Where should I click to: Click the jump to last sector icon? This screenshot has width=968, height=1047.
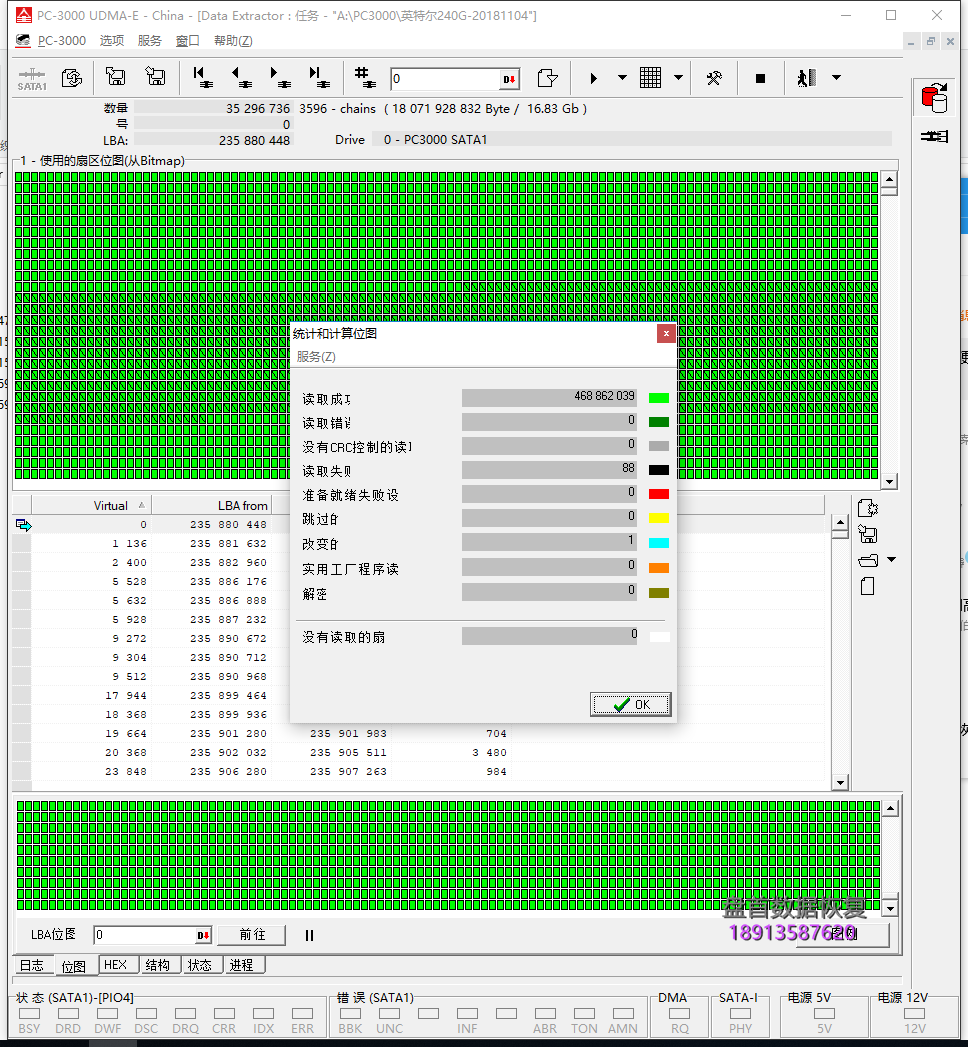pos(315,77)
